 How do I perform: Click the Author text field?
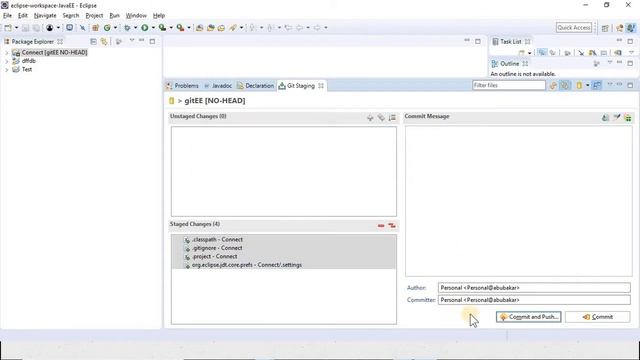pyautogui.click(x=534, y=288)
